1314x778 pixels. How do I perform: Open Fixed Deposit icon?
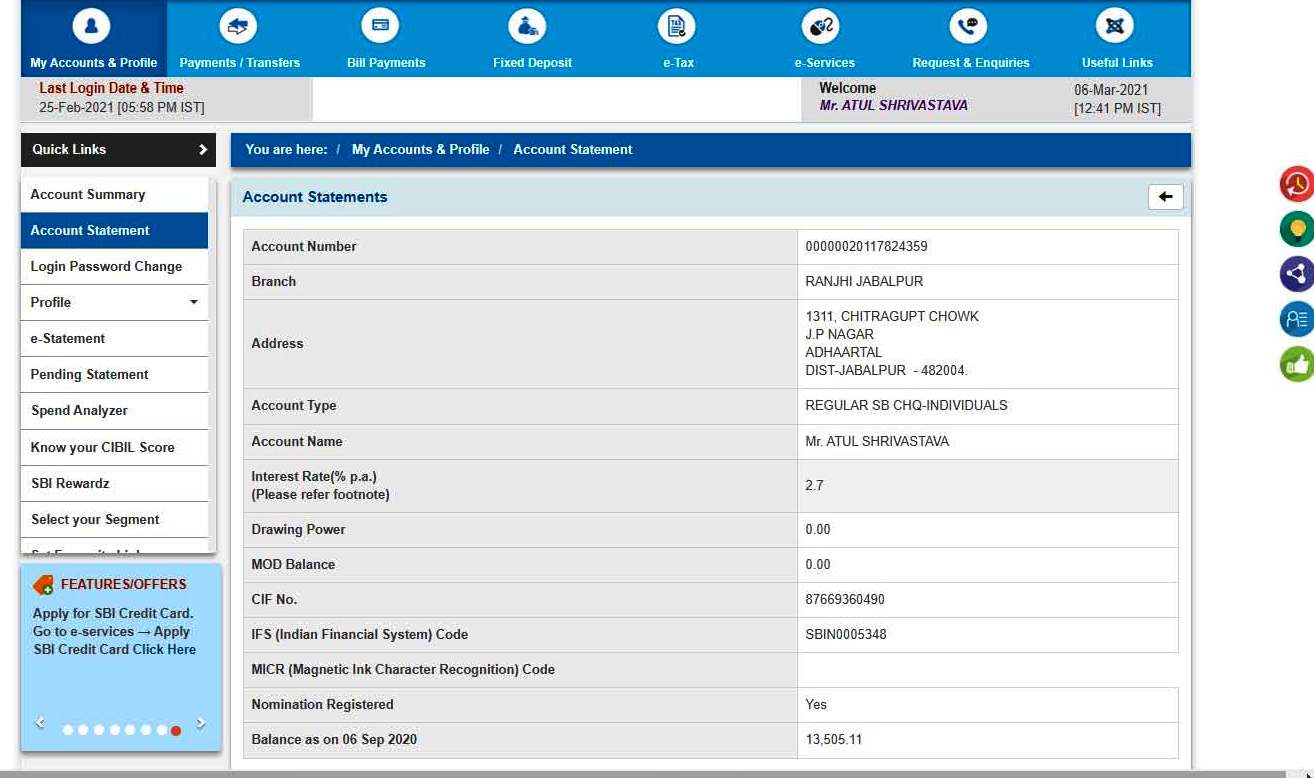(x=527, y=26)
